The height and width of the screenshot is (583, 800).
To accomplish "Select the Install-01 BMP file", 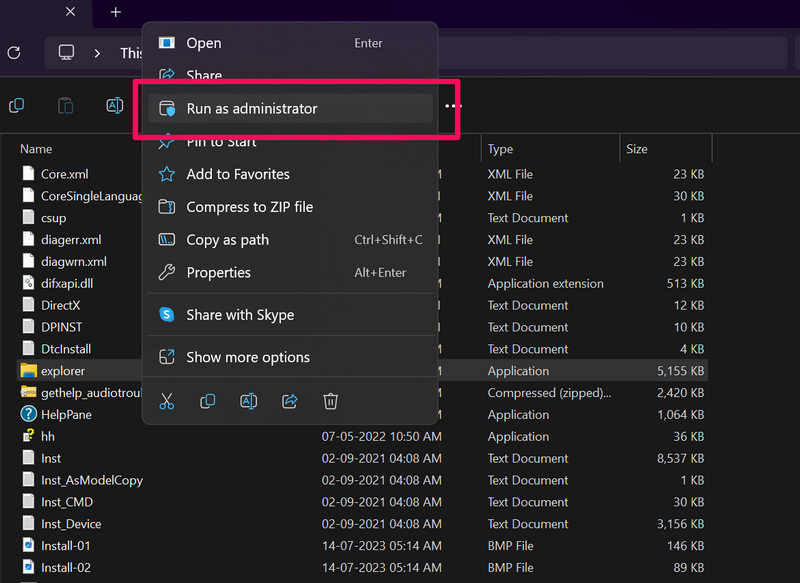I will click(x=65, y=546).
